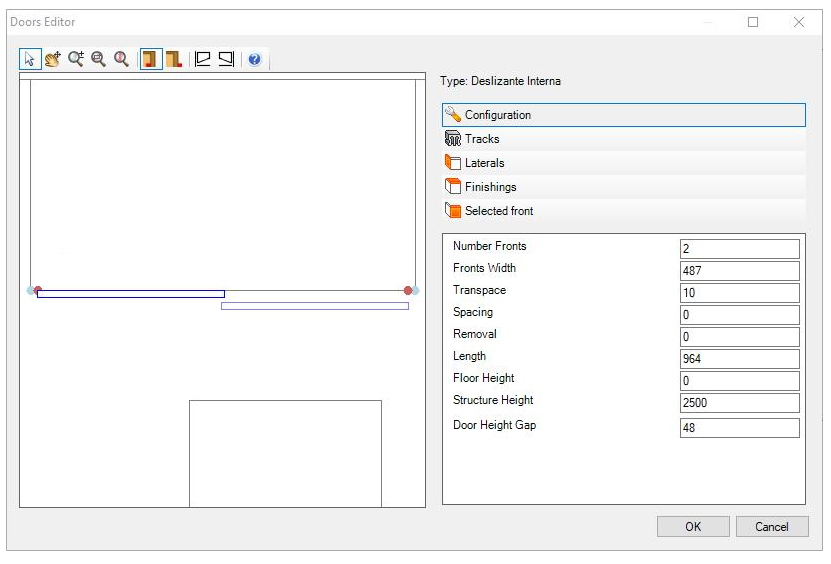Select the arrow pointer tool
Image resolution: width=831 pixels, height=564 pixels.
(29, 59)
